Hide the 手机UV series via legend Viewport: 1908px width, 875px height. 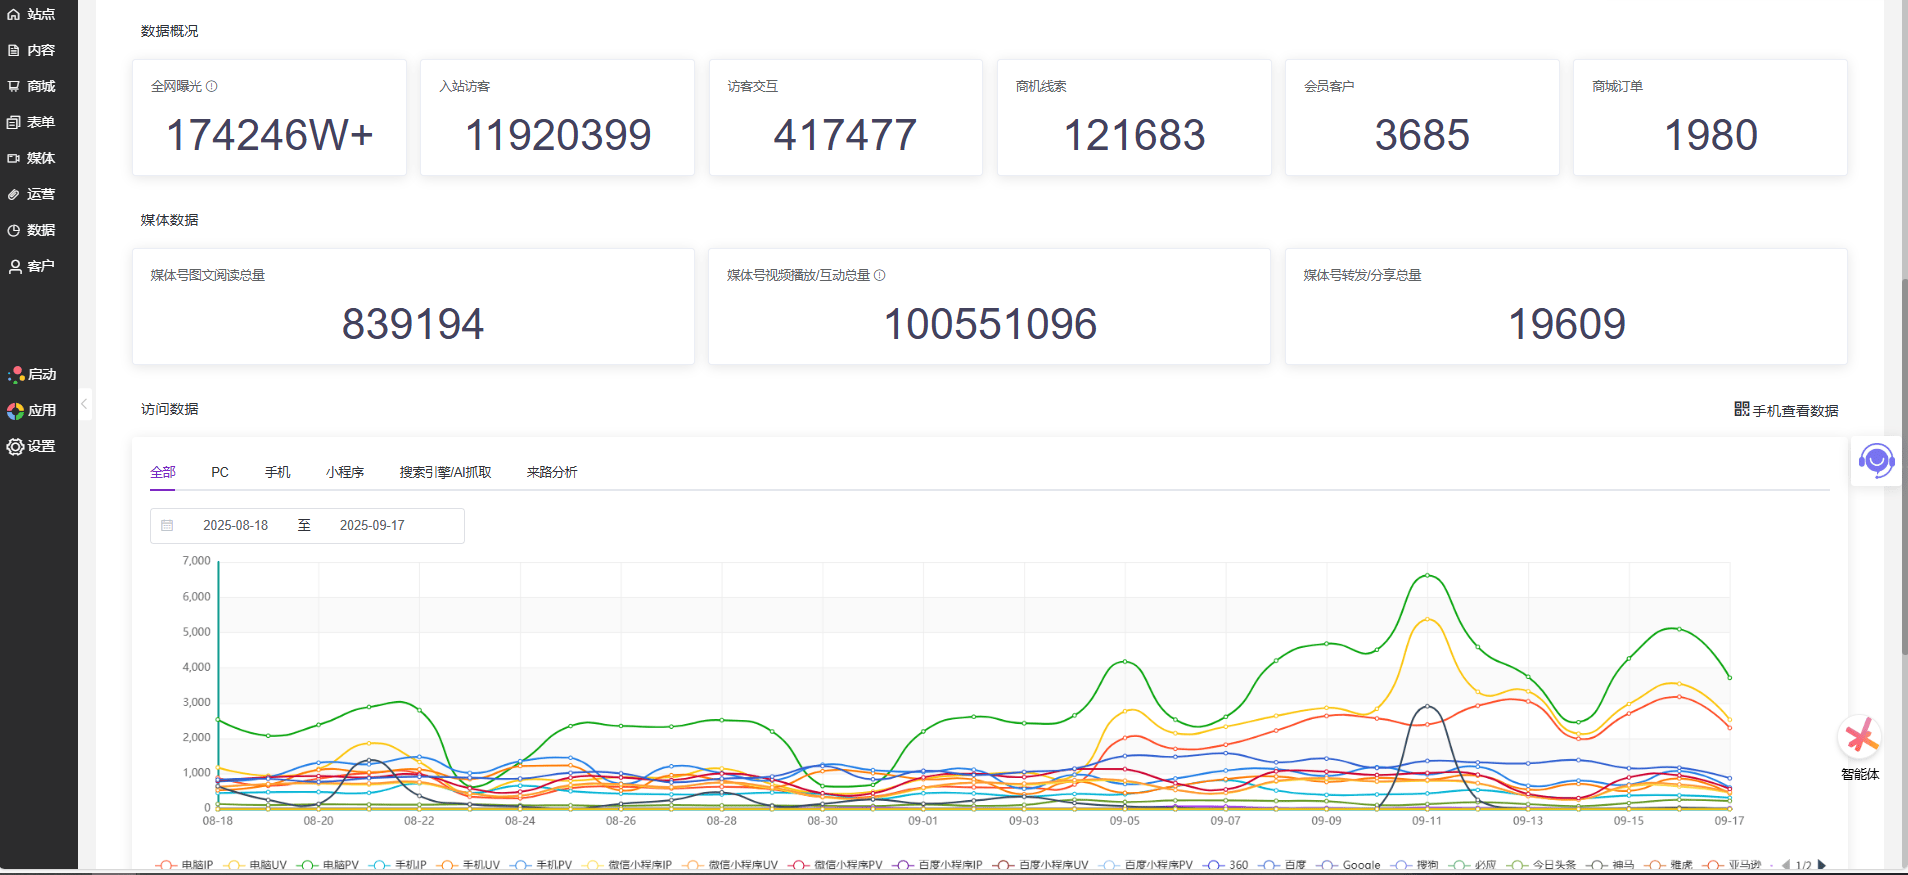[469, 865]
